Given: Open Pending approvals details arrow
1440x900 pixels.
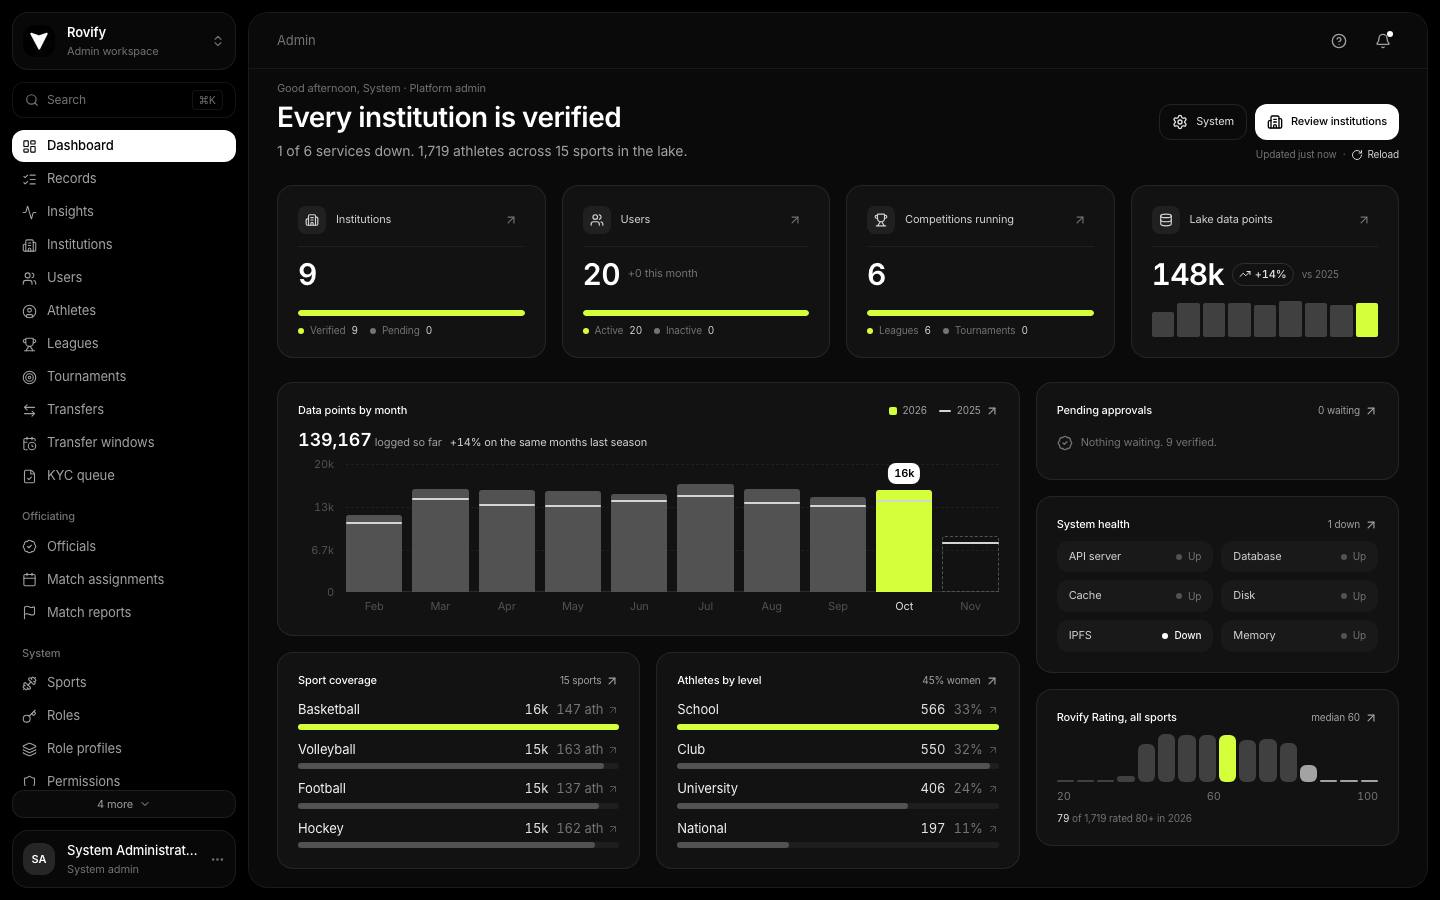Looking at the screenshot, I should [x=1371, y=411].
